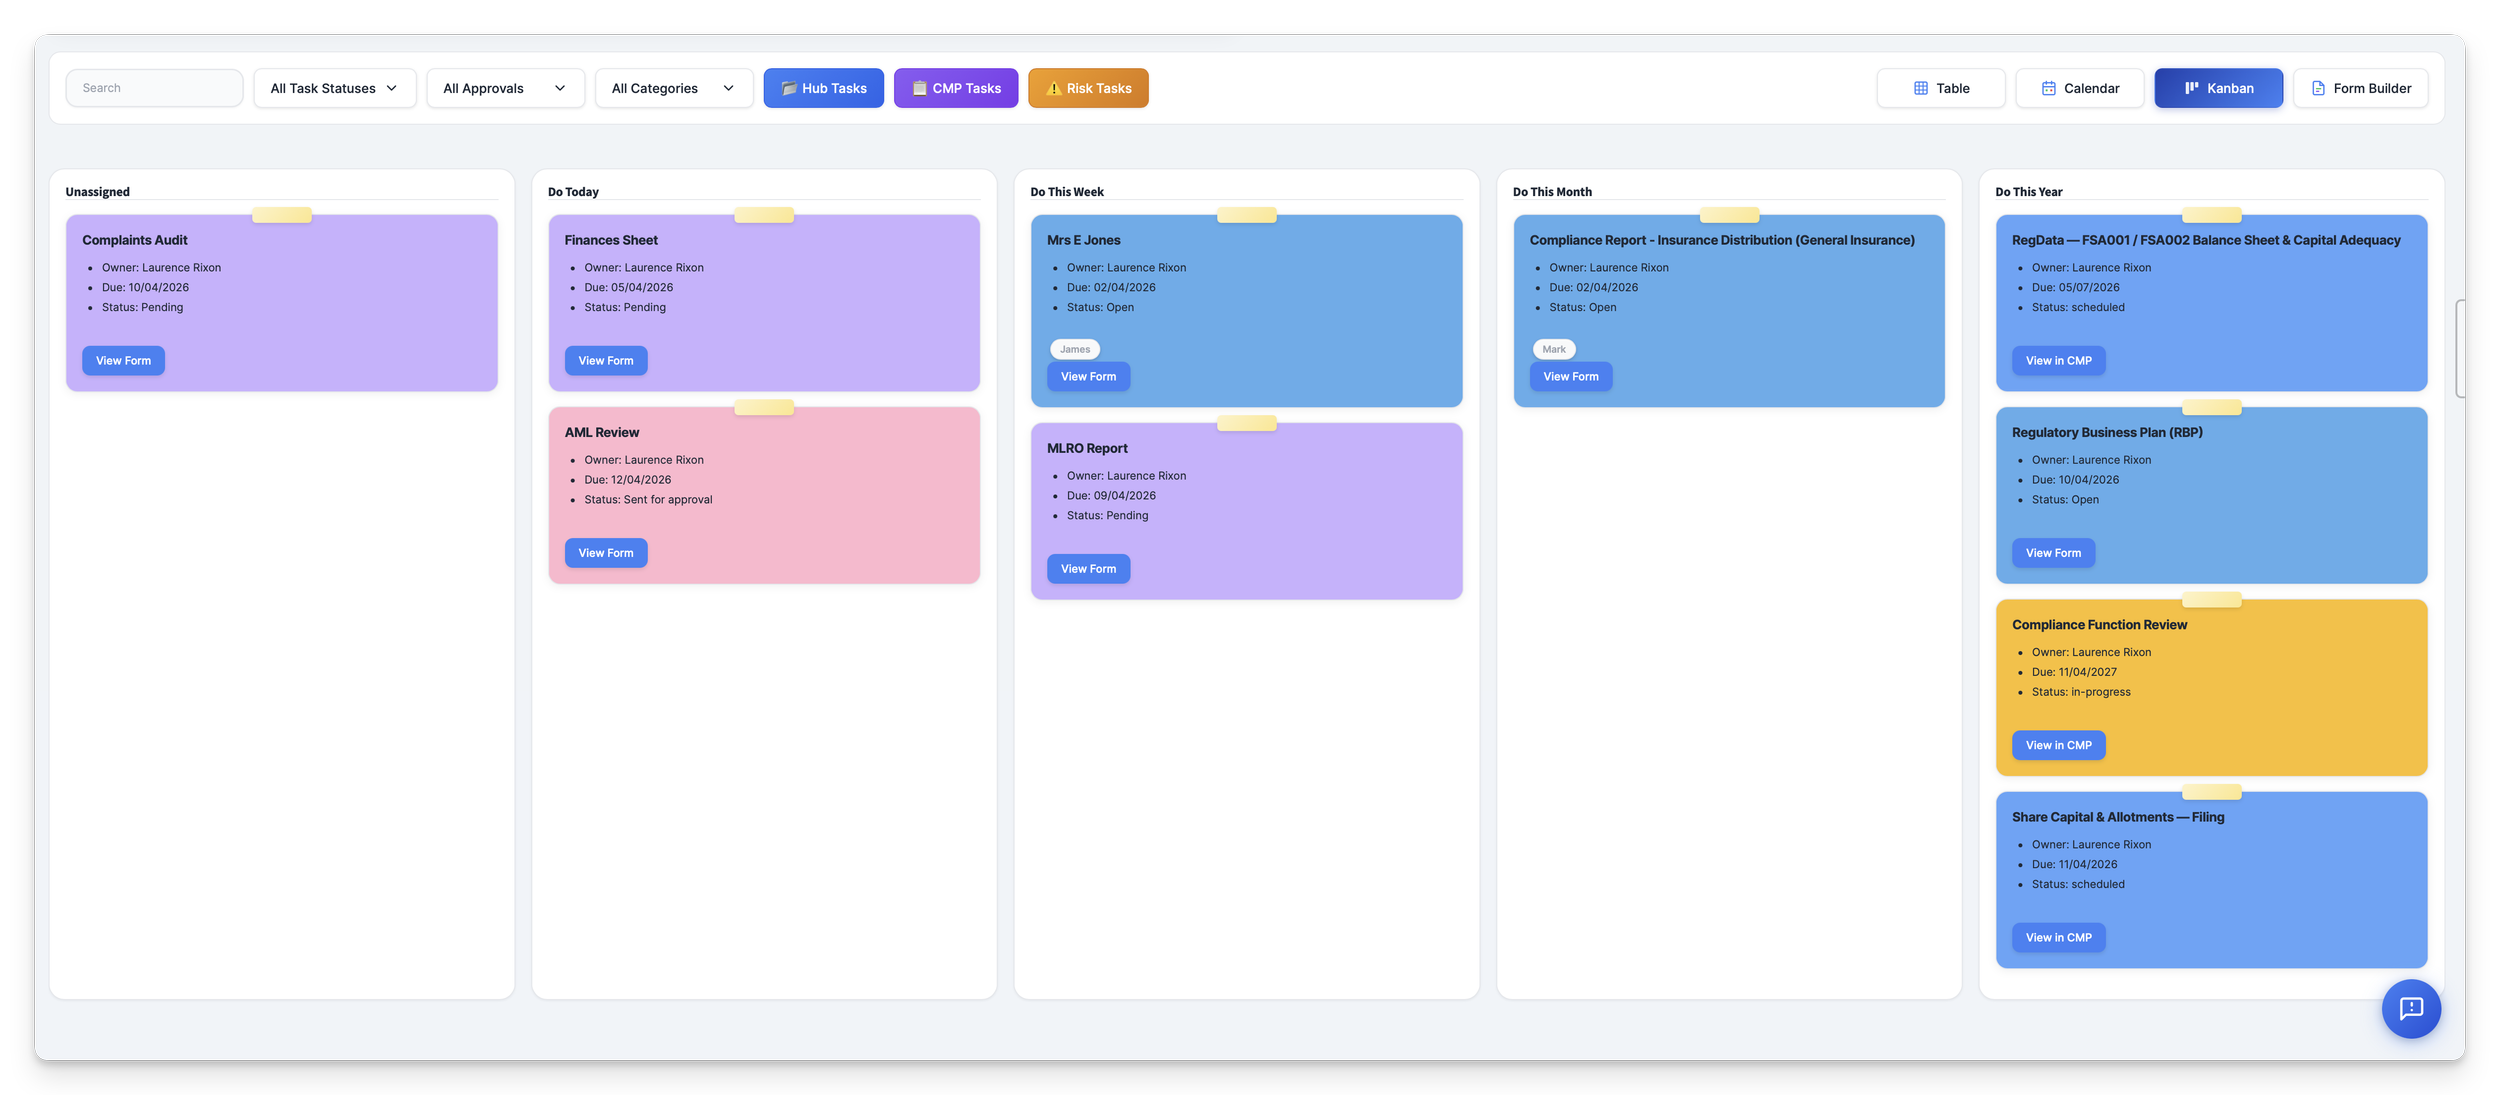Click the Form Builder document icon
Viewport: 2500px width, 1095px height.
[2318, 88]
